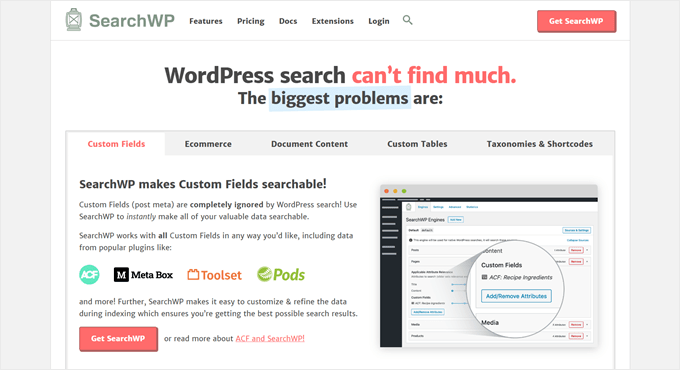Click the 'SearchWP makes Custom Fields searchable!' heading
The width and height of the screenshot is (680, 370).
pos(203,184)
